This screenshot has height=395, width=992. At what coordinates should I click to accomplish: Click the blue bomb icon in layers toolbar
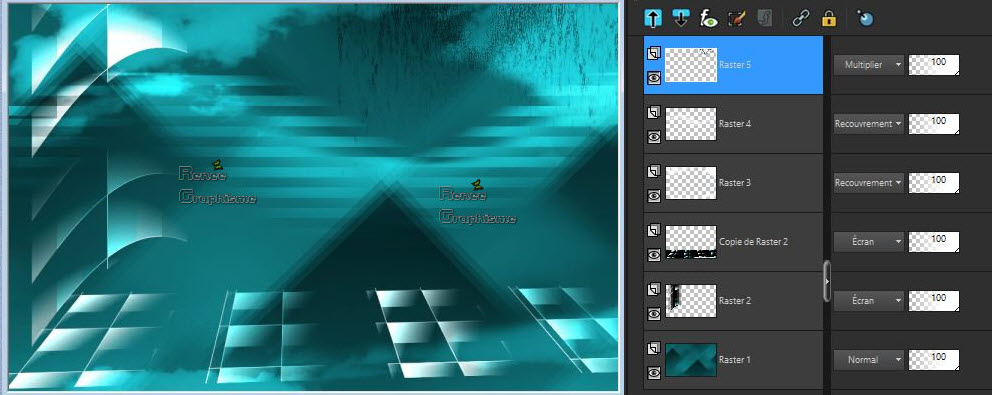[865, 18]
